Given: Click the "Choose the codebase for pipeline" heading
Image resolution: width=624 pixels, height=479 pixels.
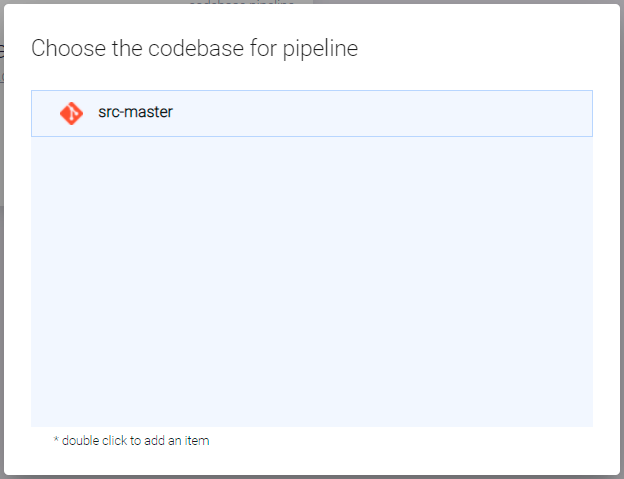Looking at the screenshot, I should (x=194, y=48).
